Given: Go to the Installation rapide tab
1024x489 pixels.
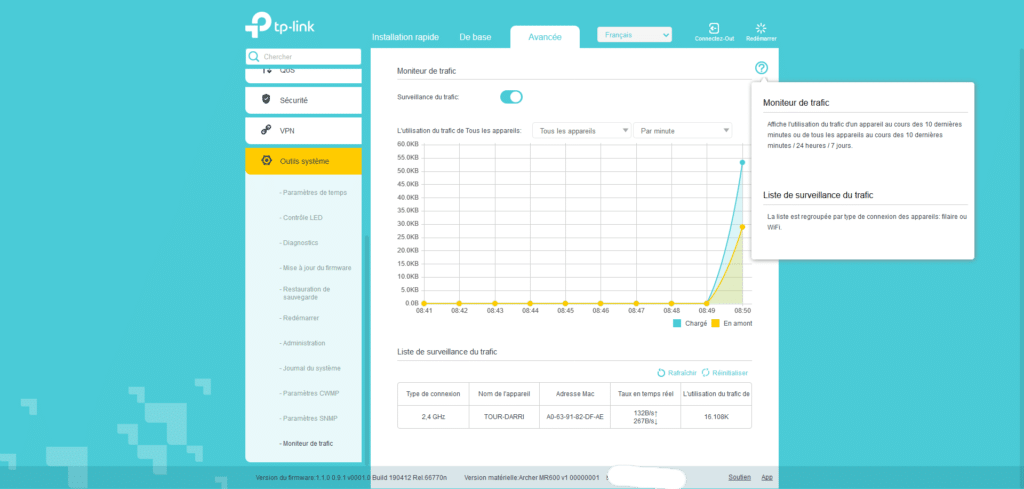Looking at the screenshot, I should coord(407,37).
